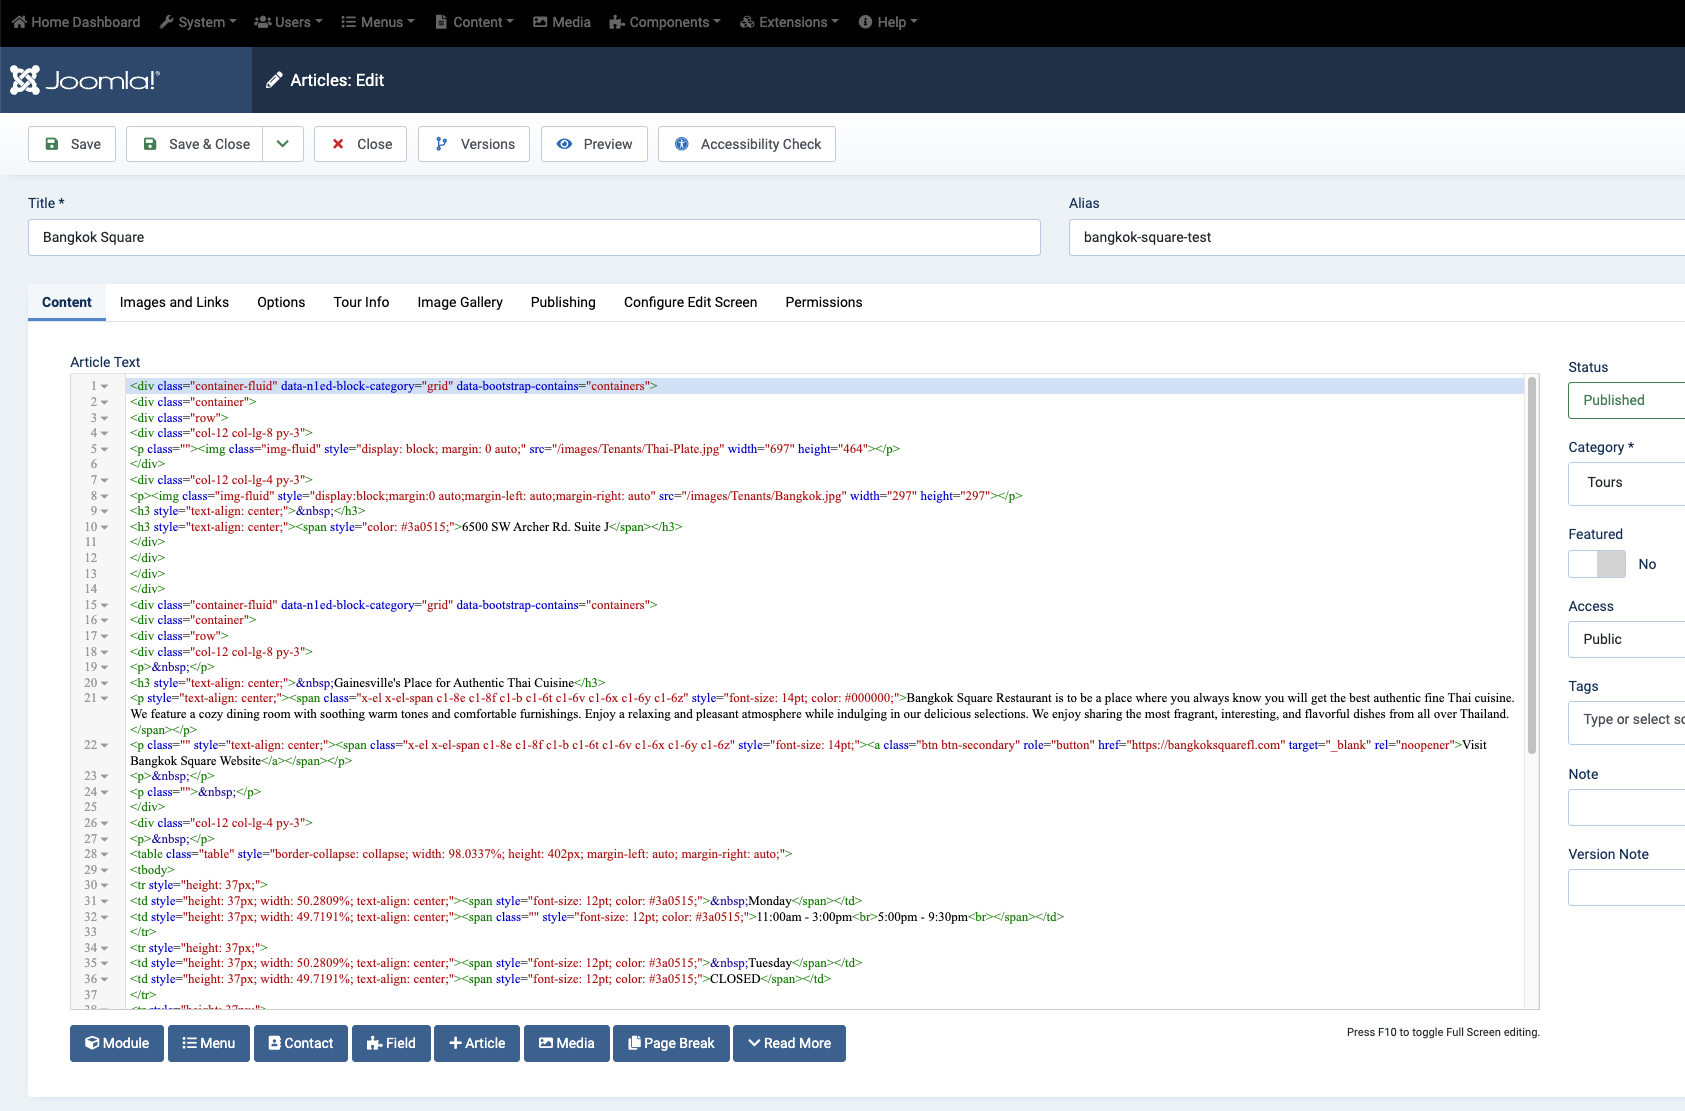Insert a Contact link button
This screenshot has width=1685, height=1111.
pos(300,1043)
